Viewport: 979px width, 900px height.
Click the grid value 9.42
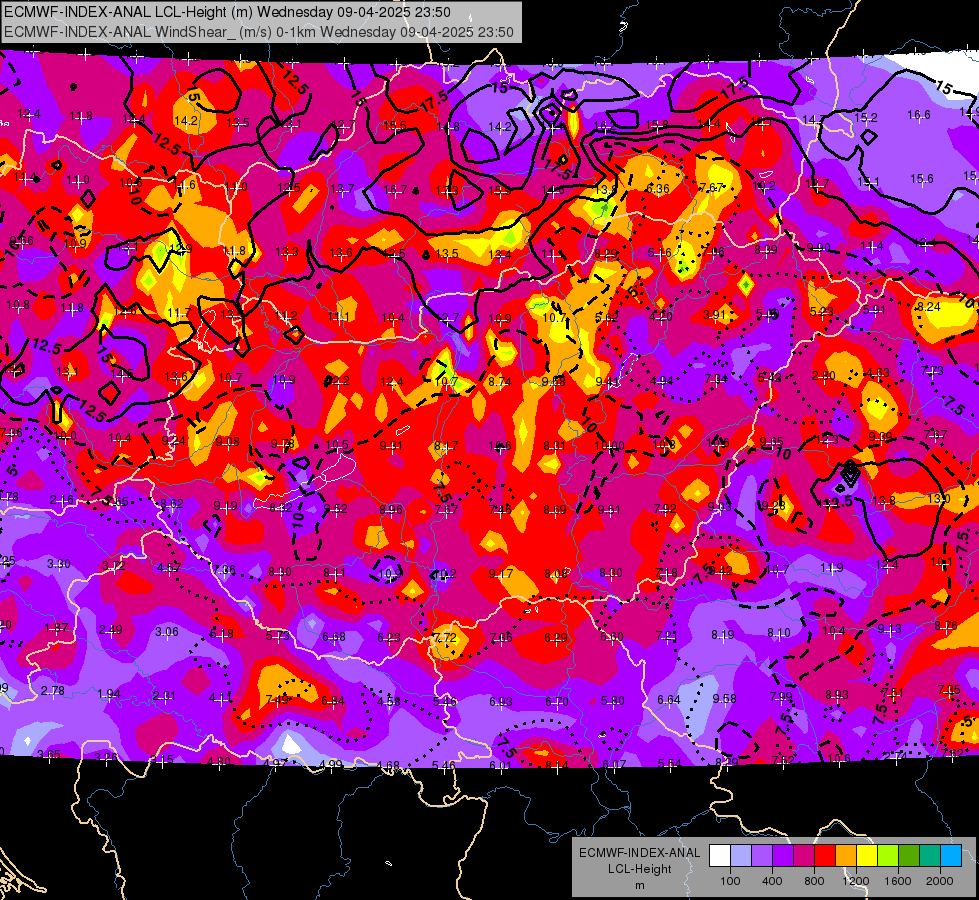(721, 570)
